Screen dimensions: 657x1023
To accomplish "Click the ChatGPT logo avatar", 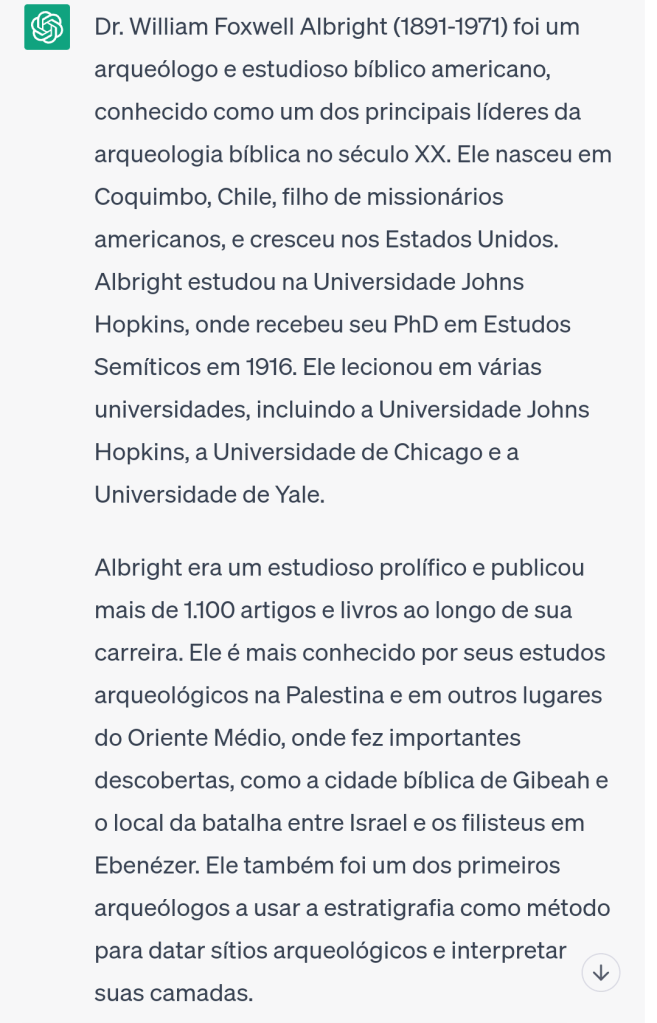I will coord(47,27).
